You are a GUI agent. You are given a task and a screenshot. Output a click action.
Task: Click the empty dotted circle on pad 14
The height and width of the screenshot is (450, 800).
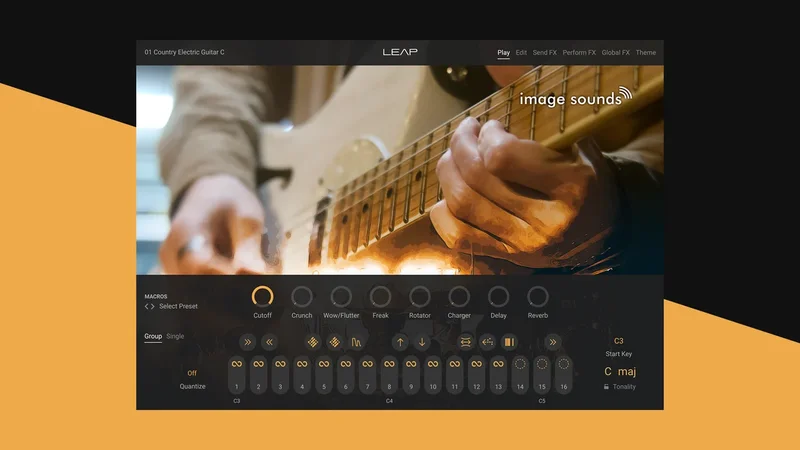pos(520,364)
